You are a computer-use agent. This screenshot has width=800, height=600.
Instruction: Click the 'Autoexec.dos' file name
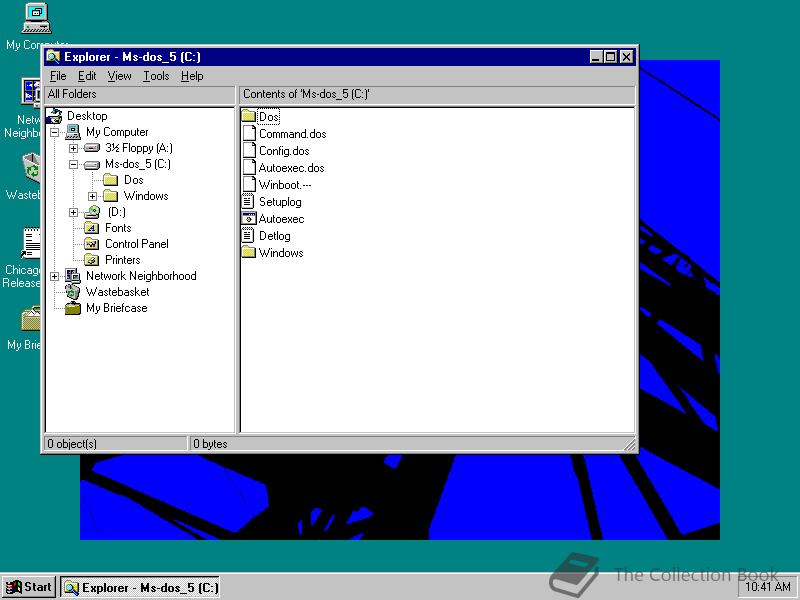click(291, 168)
